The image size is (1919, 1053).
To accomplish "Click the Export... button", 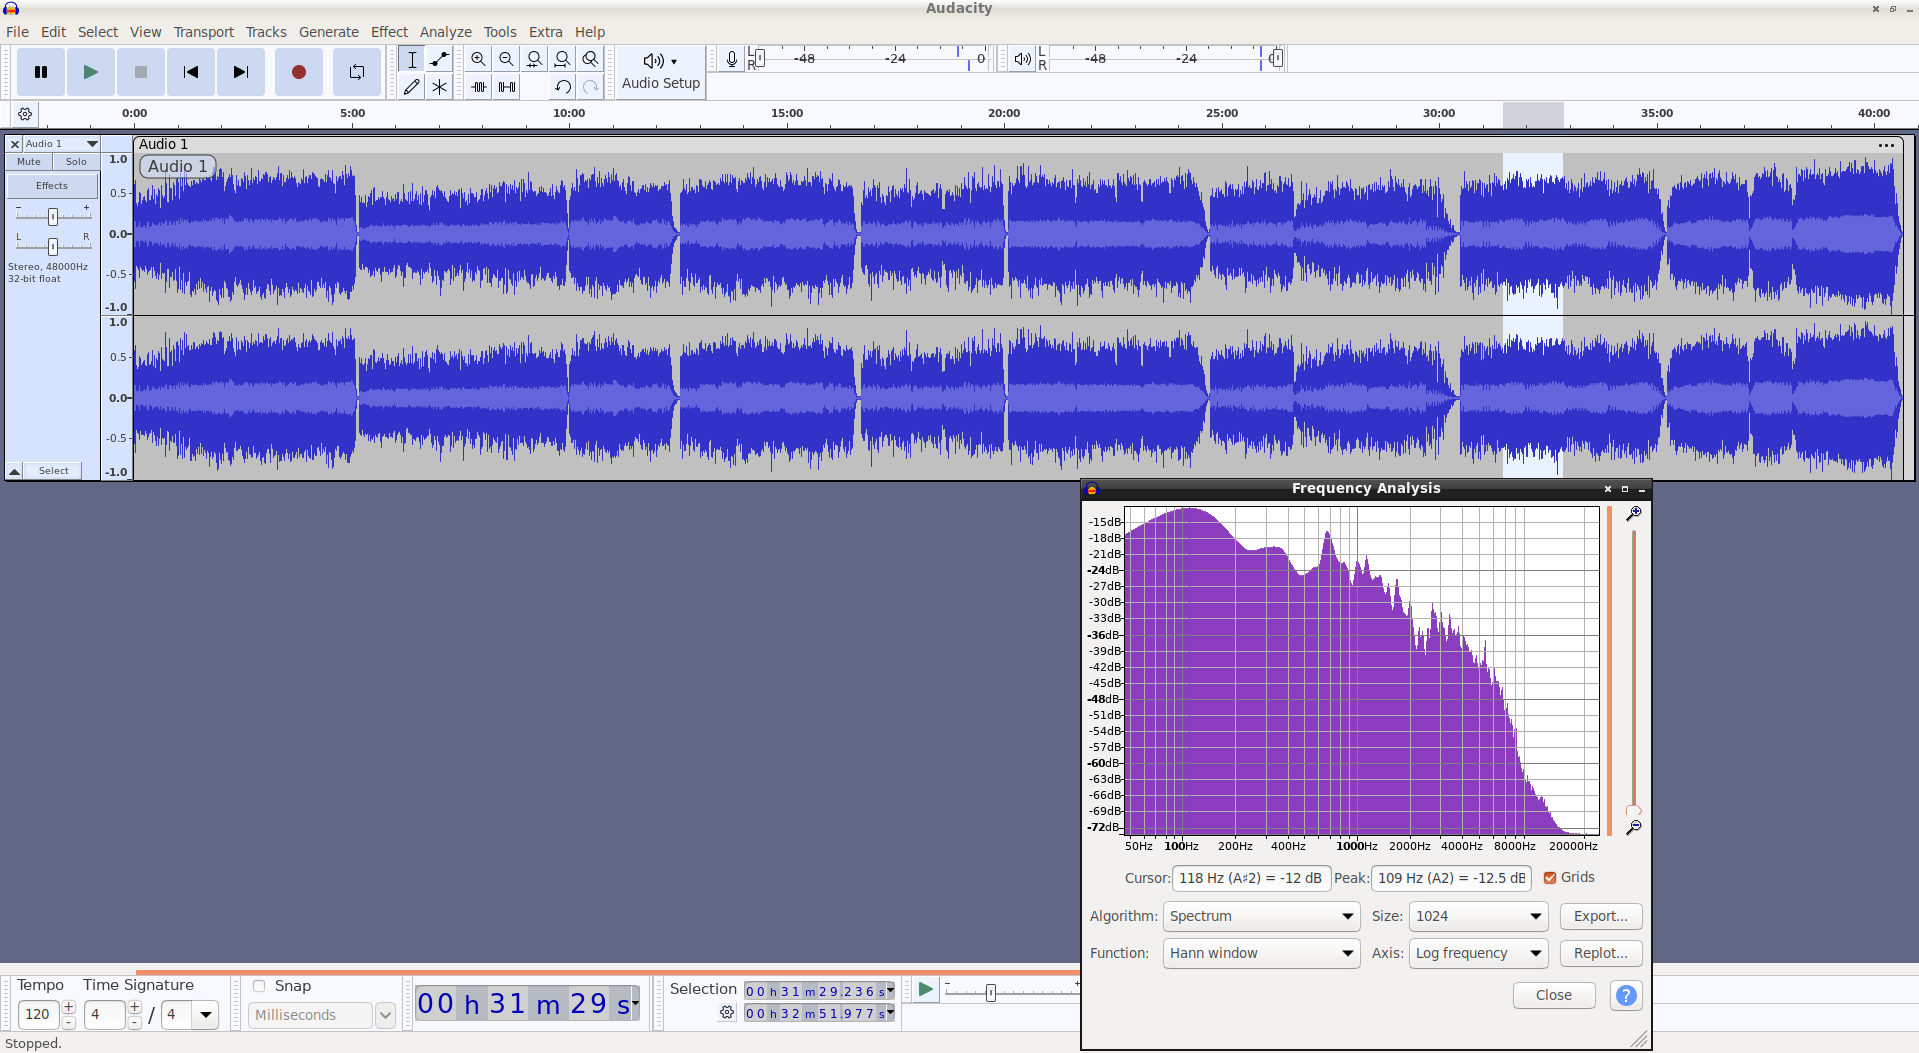I will (1601, 916).
